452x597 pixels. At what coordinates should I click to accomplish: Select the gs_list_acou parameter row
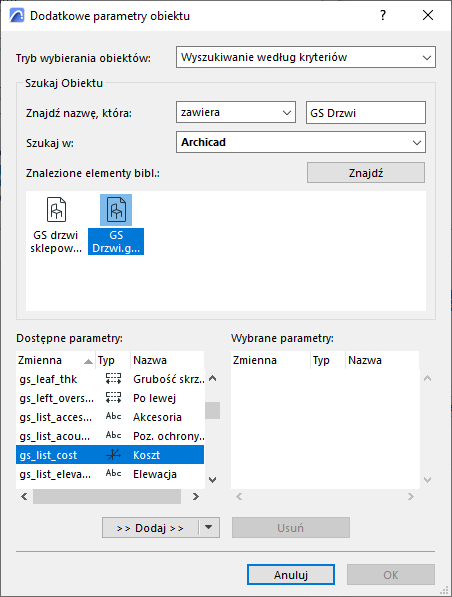pos(110,436)
